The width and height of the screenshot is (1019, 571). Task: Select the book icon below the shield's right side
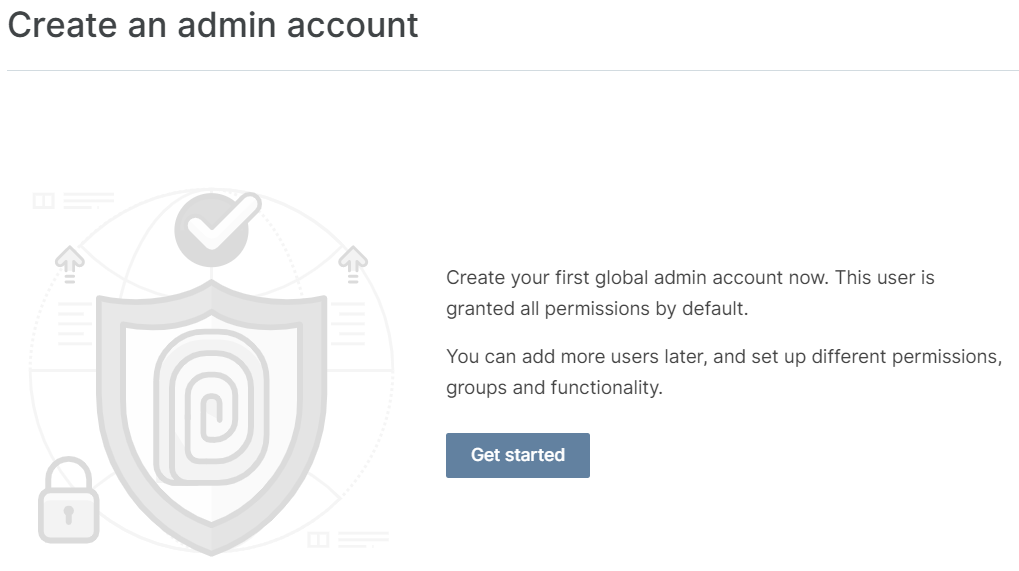[318, 539]
